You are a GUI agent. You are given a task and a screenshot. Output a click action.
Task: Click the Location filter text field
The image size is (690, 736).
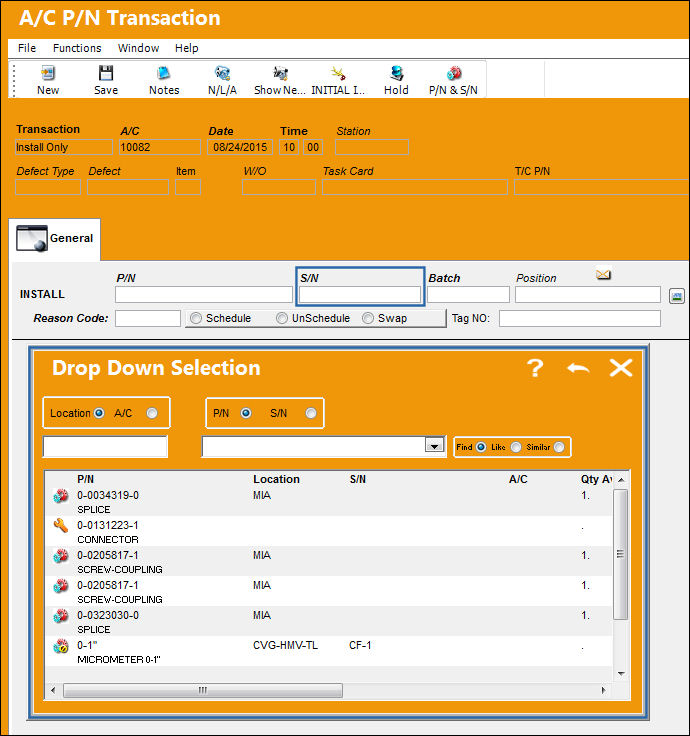click(105, 446)
